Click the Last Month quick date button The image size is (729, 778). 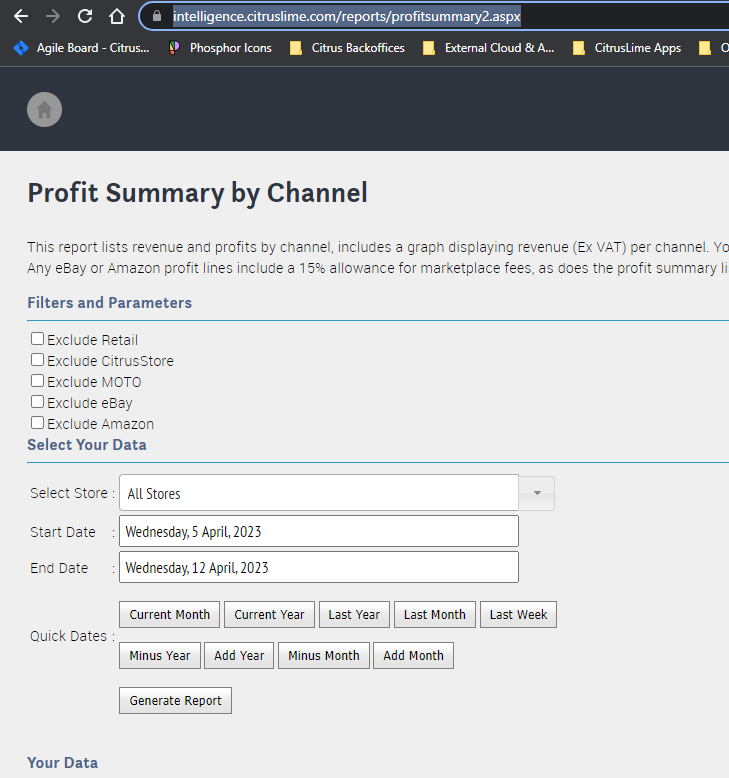pos(434,615)
